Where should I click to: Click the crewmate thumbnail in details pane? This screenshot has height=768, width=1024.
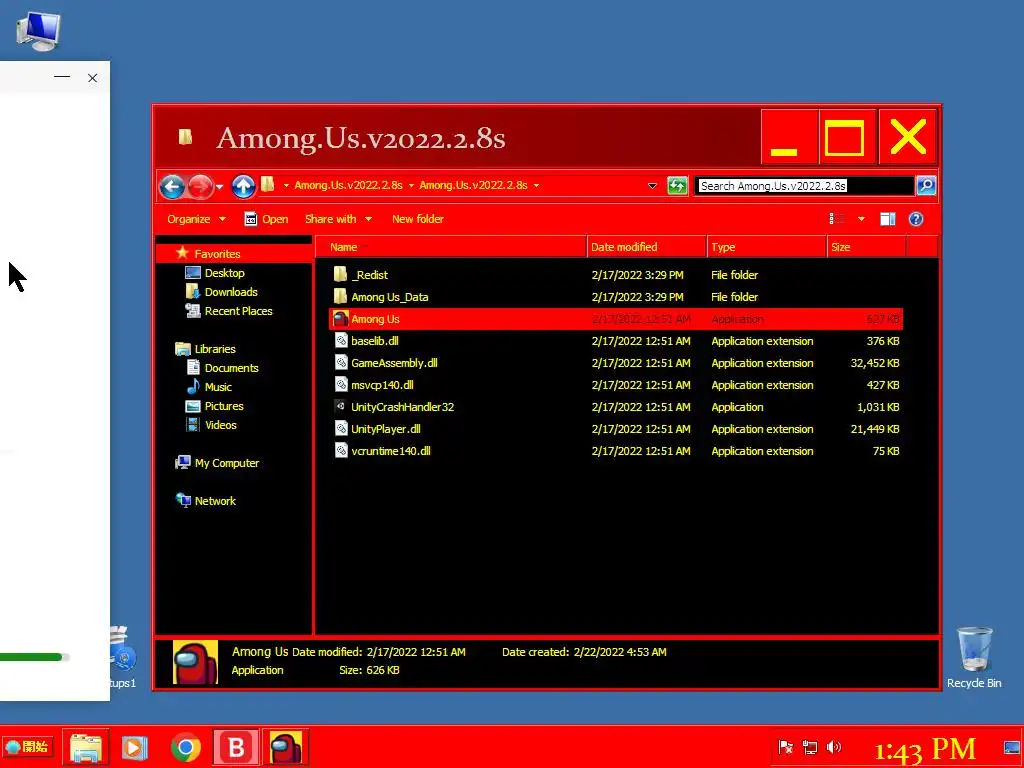(x=195, y=662)
